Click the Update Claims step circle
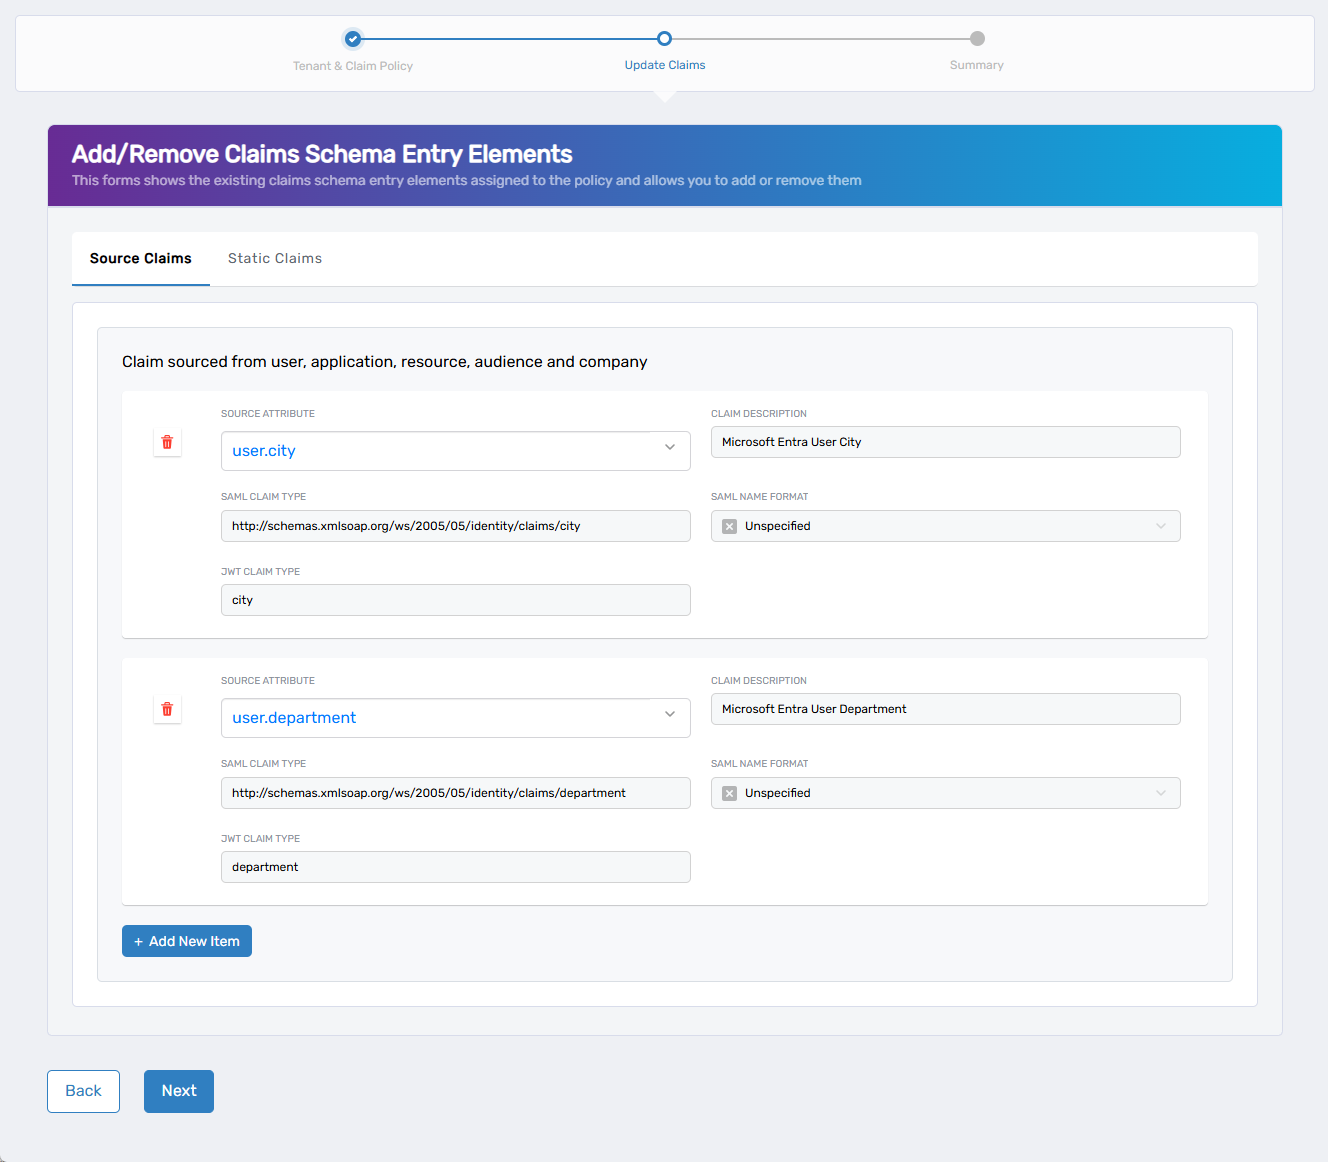The height and width of the screenshot is (1162, 1328). click(664, 39)
